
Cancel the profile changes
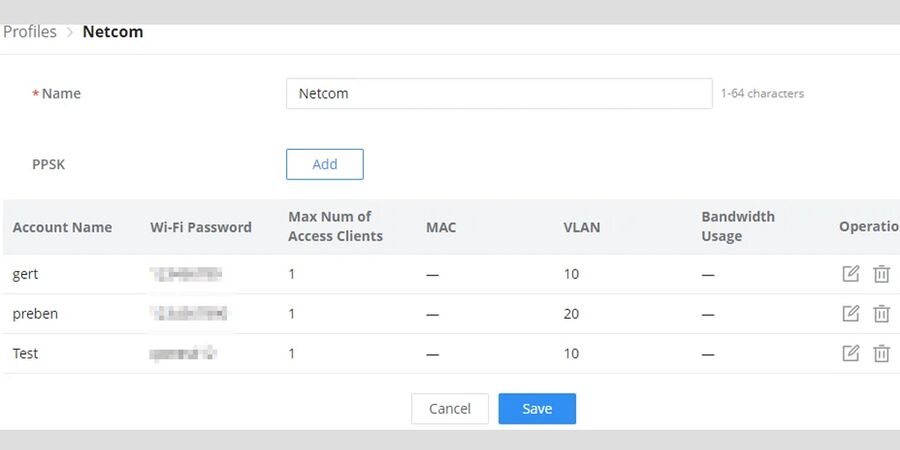[449, 408]
